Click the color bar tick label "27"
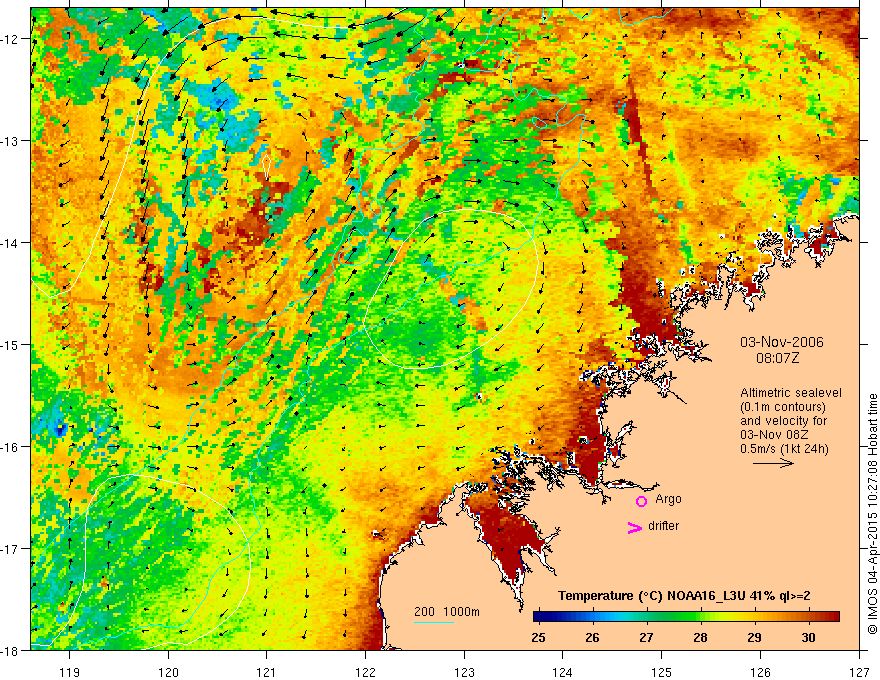 pos(646,638)
